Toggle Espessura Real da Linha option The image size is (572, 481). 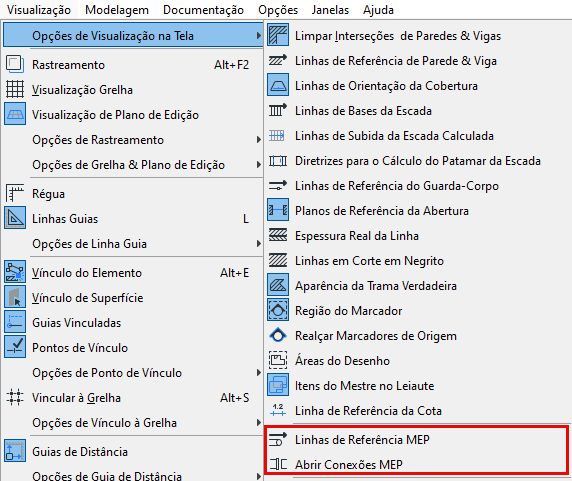pos(418,236)
